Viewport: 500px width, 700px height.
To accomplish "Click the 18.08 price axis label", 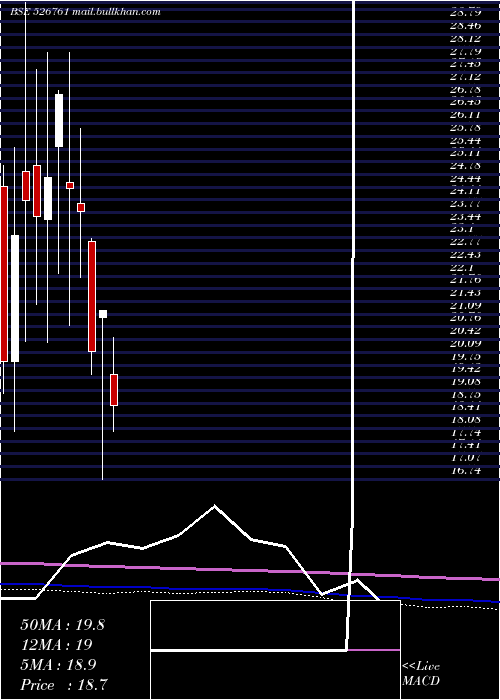I will pos(466,420).
